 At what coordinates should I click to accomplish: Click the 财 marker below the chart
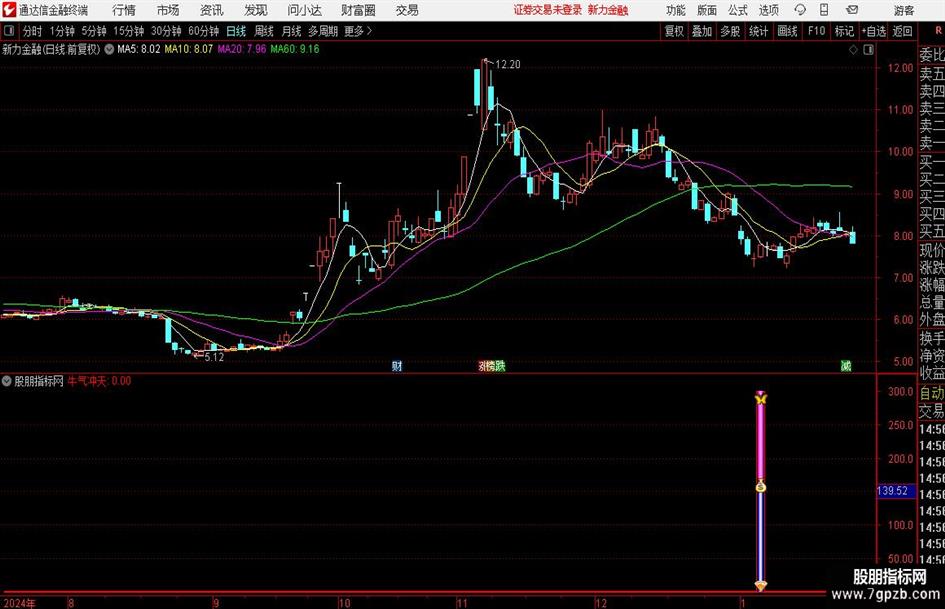point(397,365)
